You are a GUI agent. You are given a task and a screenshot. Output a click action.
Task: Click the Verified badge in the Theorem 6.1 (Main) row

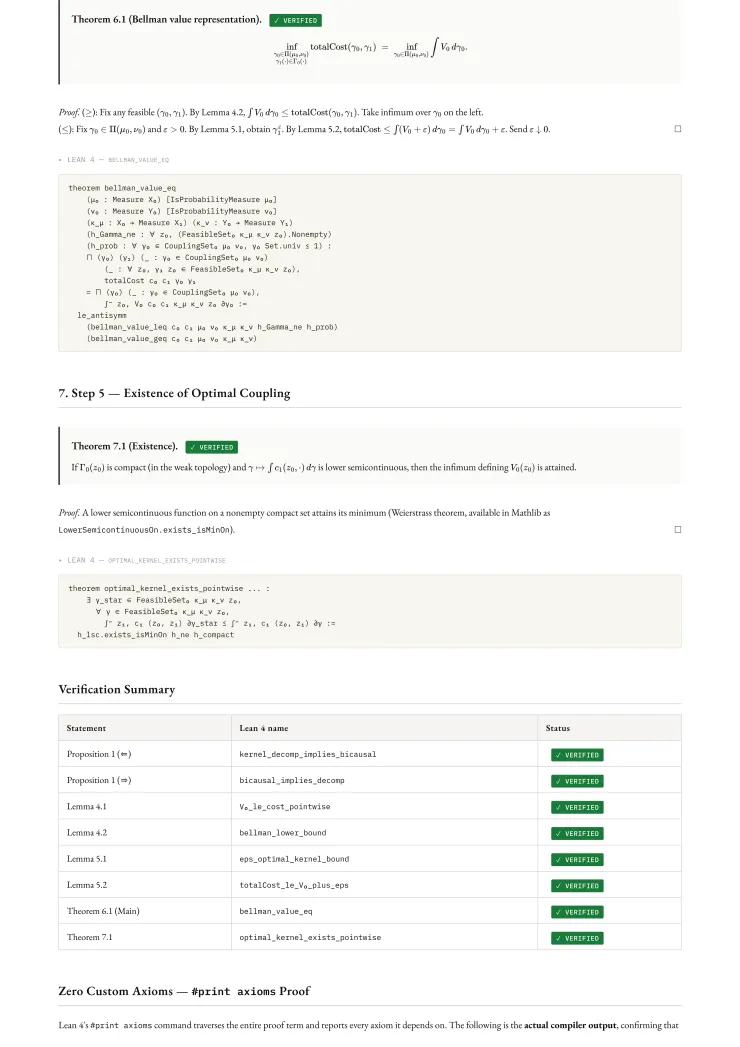click(x=577, y=912)
